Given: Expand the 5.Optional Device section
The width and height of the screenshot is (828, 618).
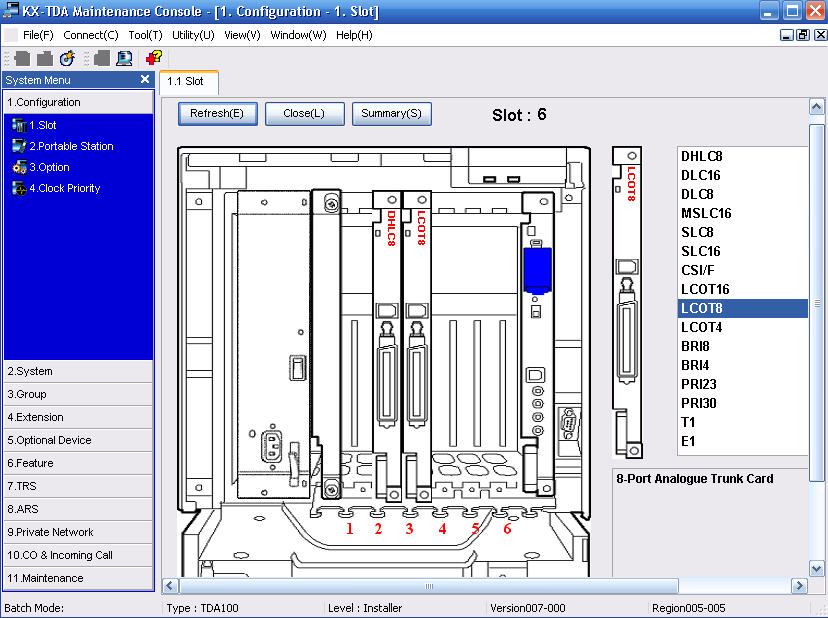Looking at the screenshot, I should pyautogui.click(x=79, y=440).
